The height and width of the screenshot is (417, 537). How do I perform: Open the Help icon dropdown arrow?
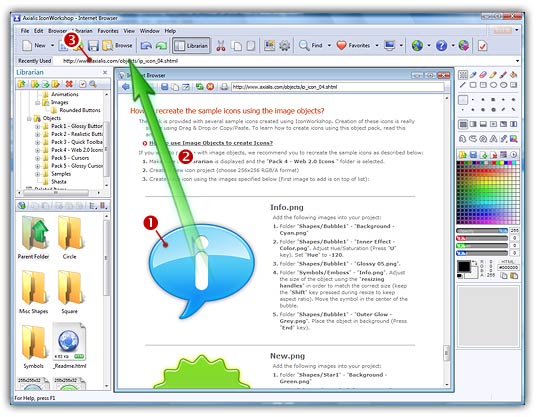pos(453,46)
